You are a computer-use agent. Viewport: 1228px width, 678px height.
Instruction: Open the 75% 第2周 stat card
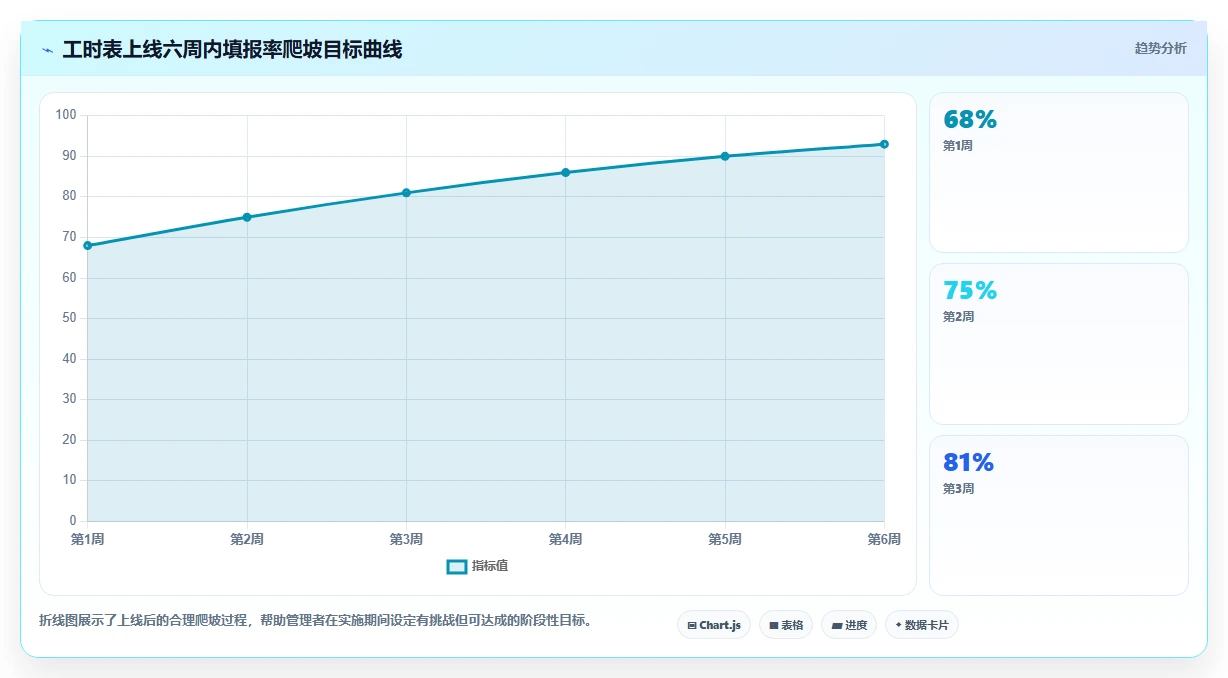(1059, 344)
